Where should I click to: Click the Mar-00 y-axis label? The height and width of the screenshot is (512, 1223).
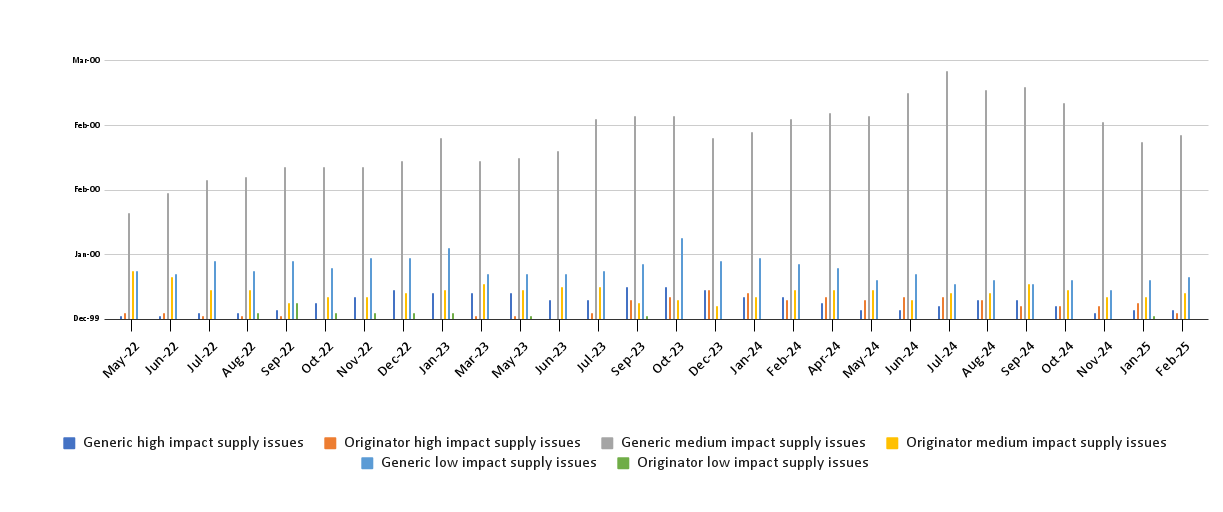[x=86, y=61]
